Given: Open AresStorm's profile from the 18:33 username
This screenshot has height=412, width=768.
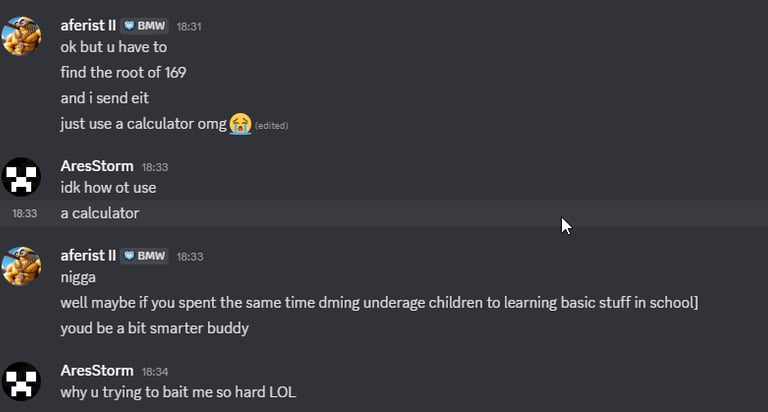Looking at the screenshot, I should pyautogui.click(x=97, y=166).
